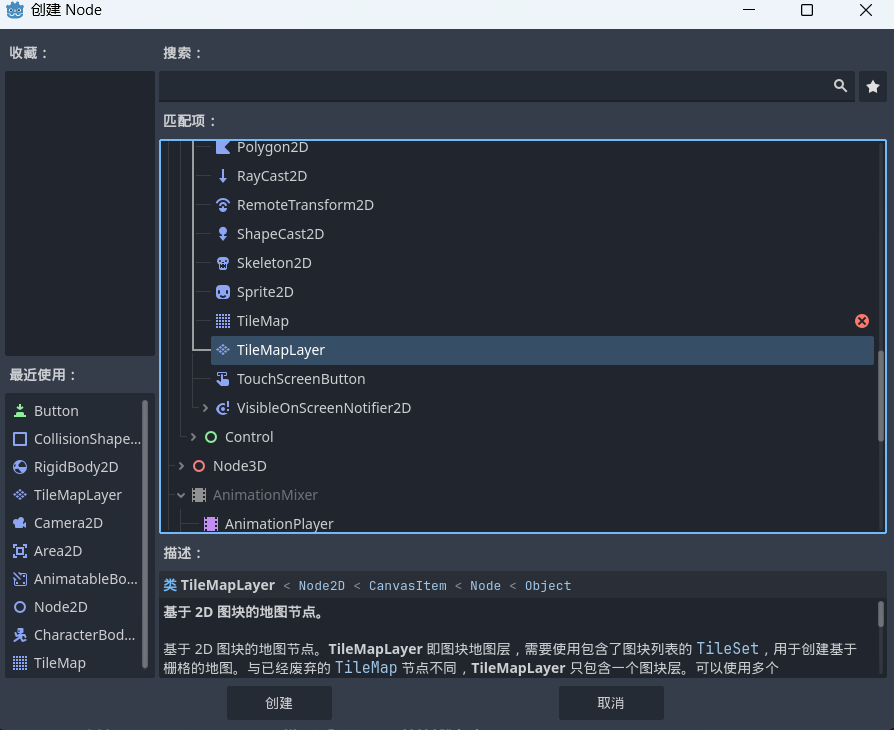
Task: Click the 创建 button
Action: point(279,703)
